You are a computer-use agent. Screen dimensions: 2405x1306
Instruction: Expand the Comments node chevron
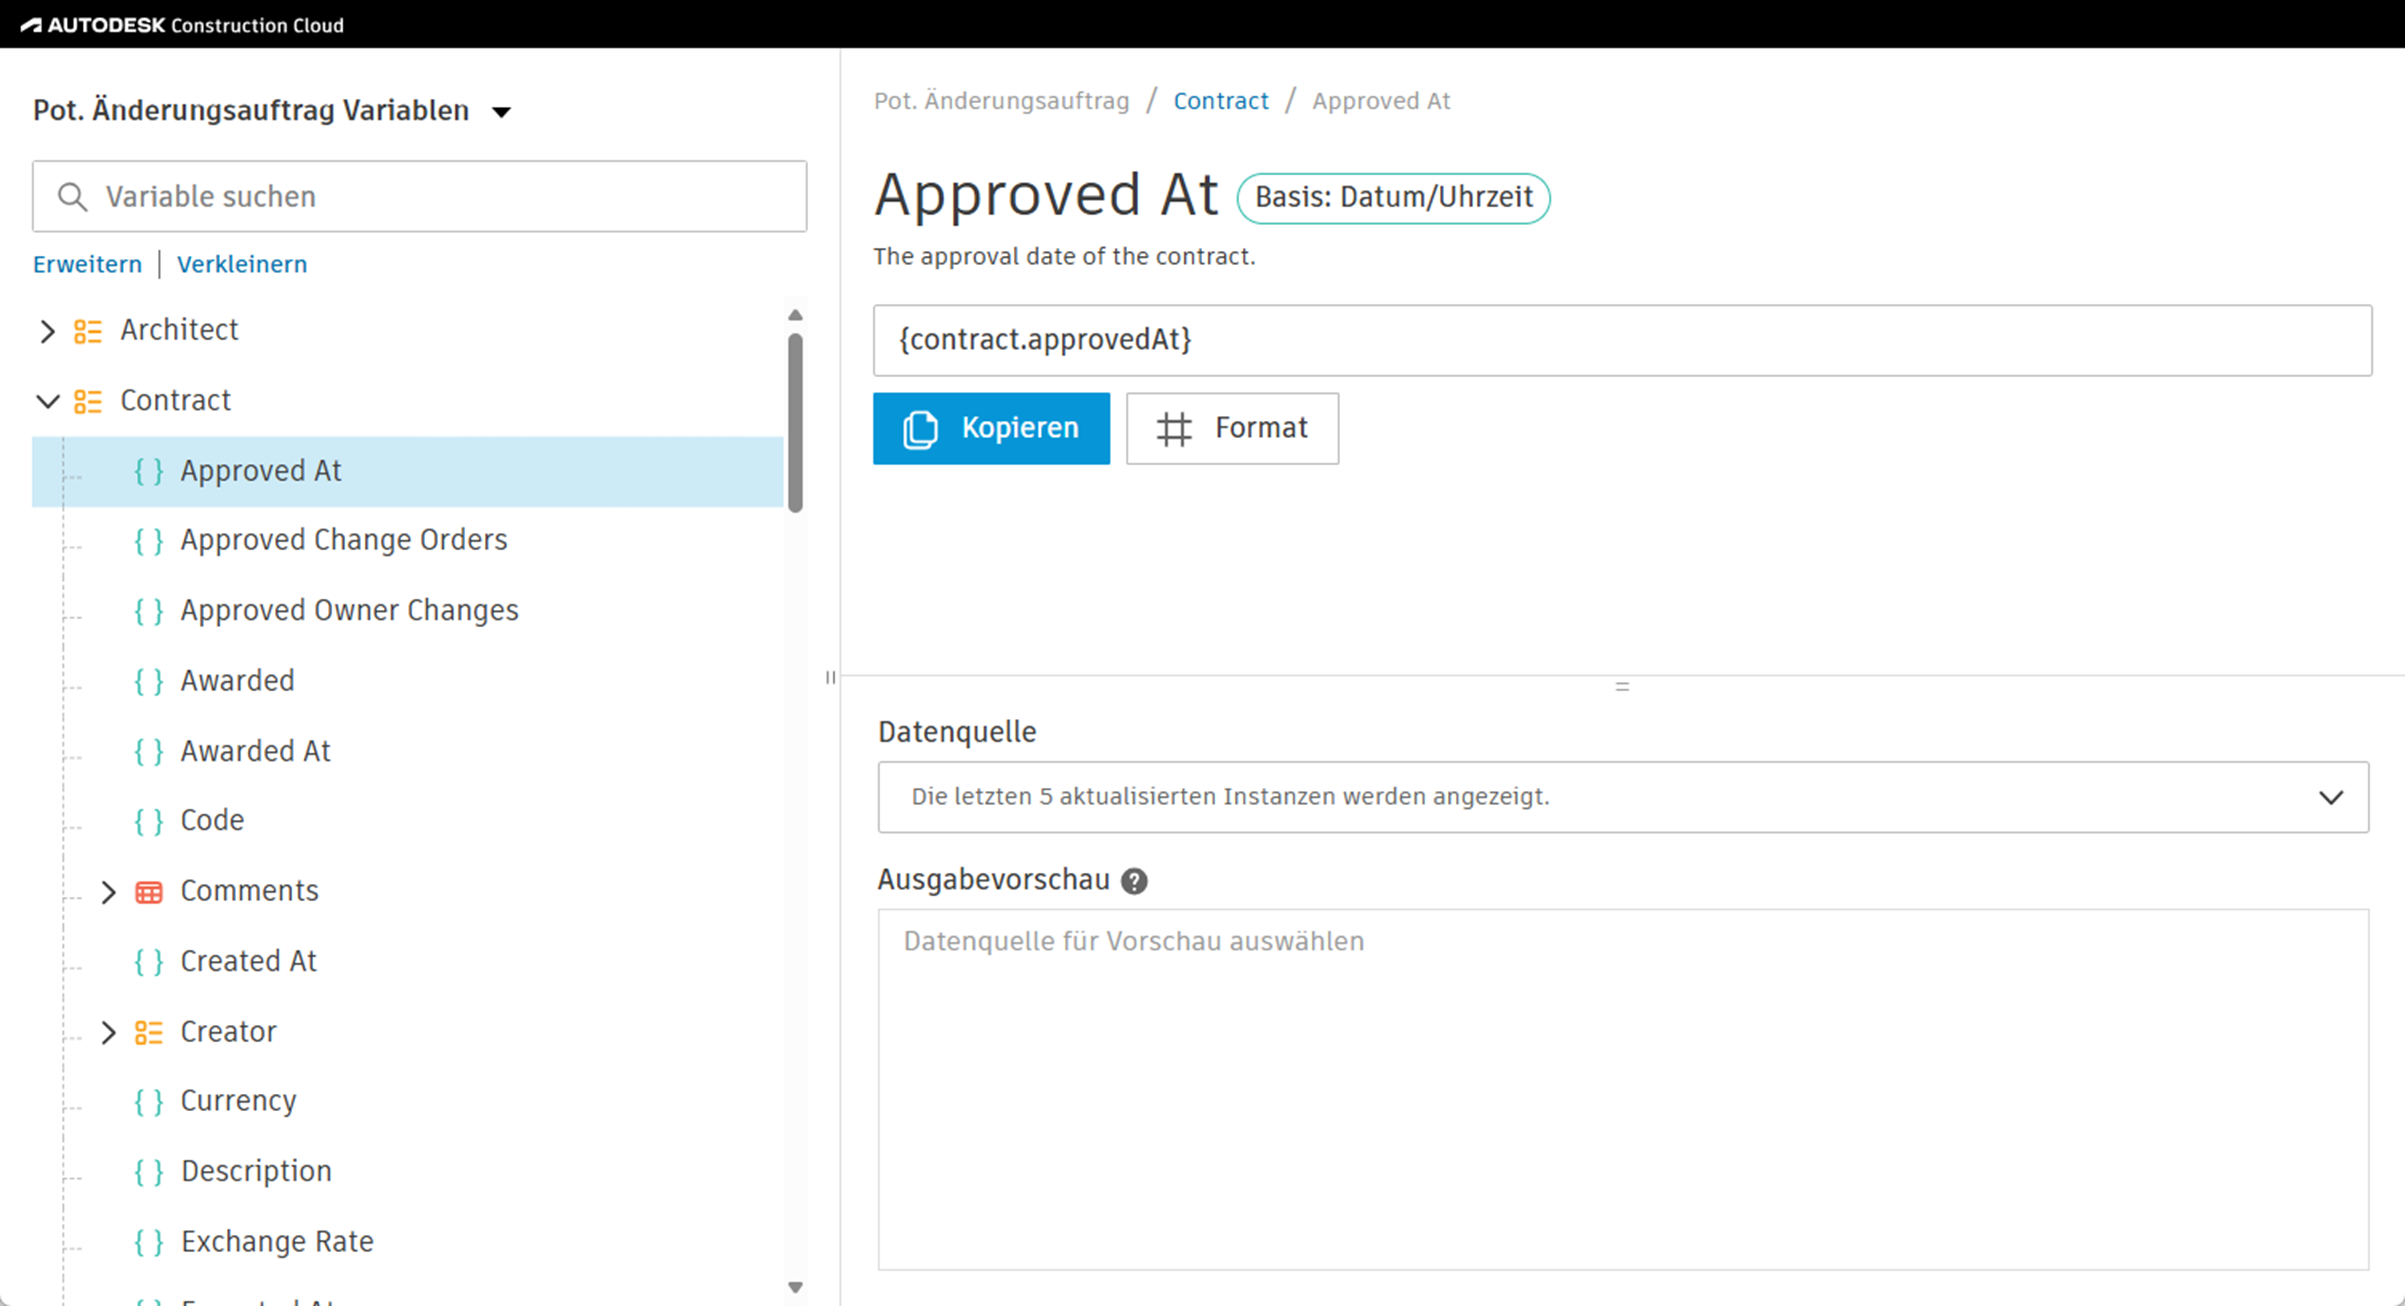pyautogui.click(x=108, y=892)
